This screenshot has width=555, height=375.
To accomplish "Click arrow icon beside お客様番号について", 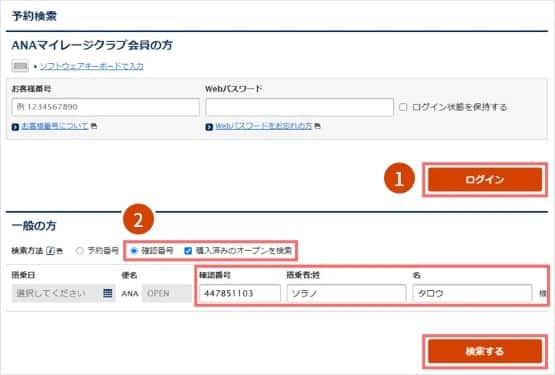I will tap(15, 126).
